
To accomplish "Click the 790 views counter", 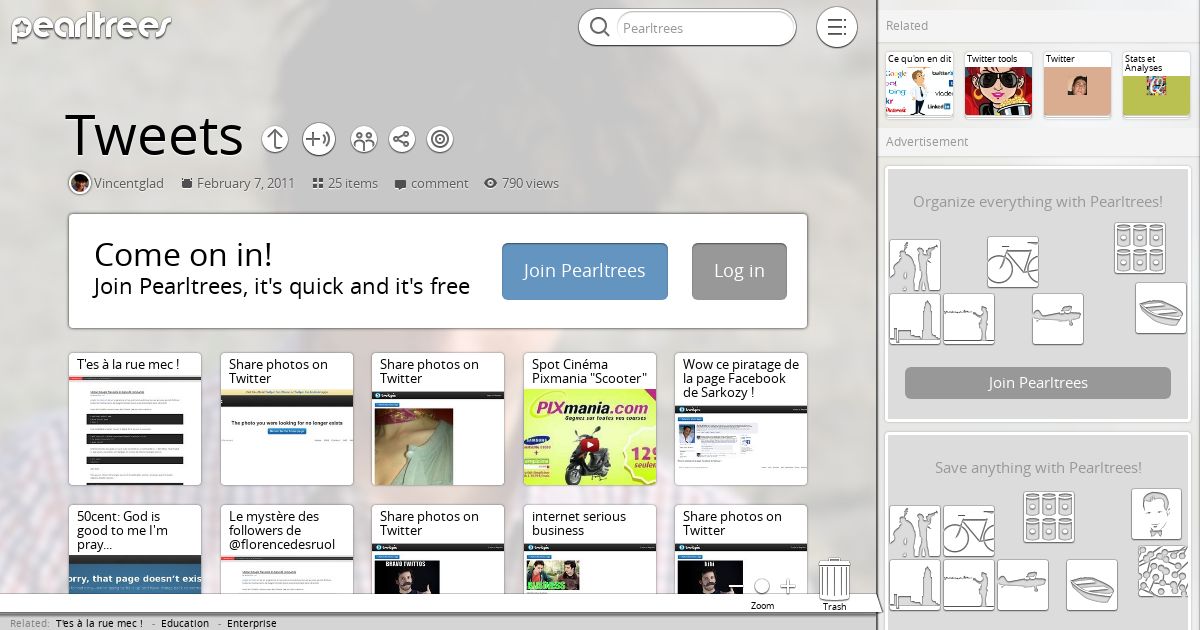I will point(521,183).
